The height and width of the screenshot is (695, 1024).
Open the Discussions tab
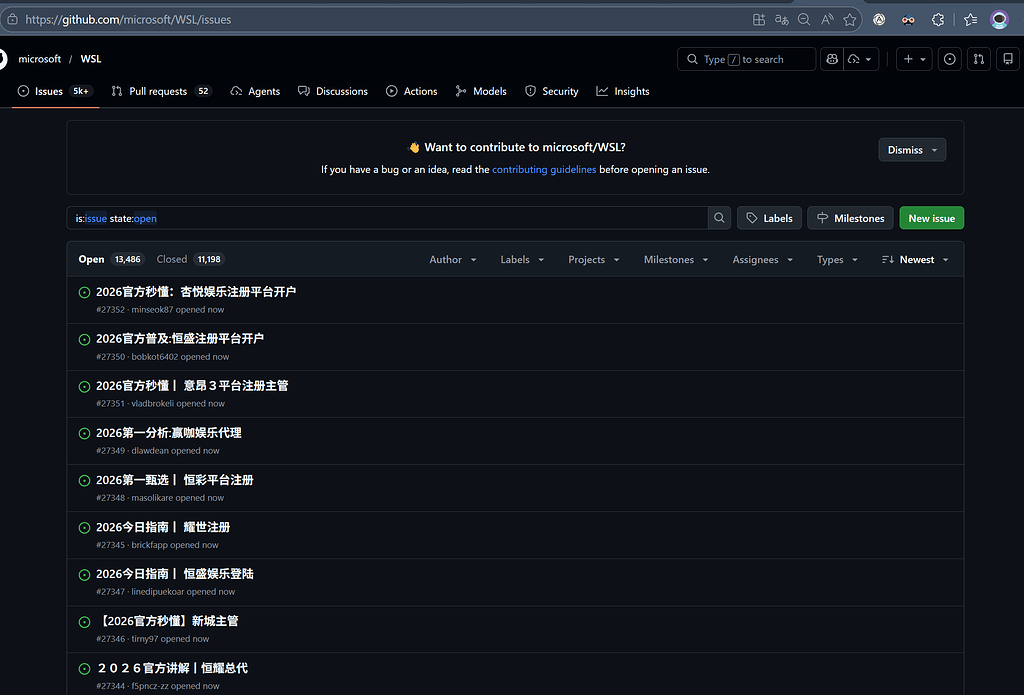[x=333, y=91]
